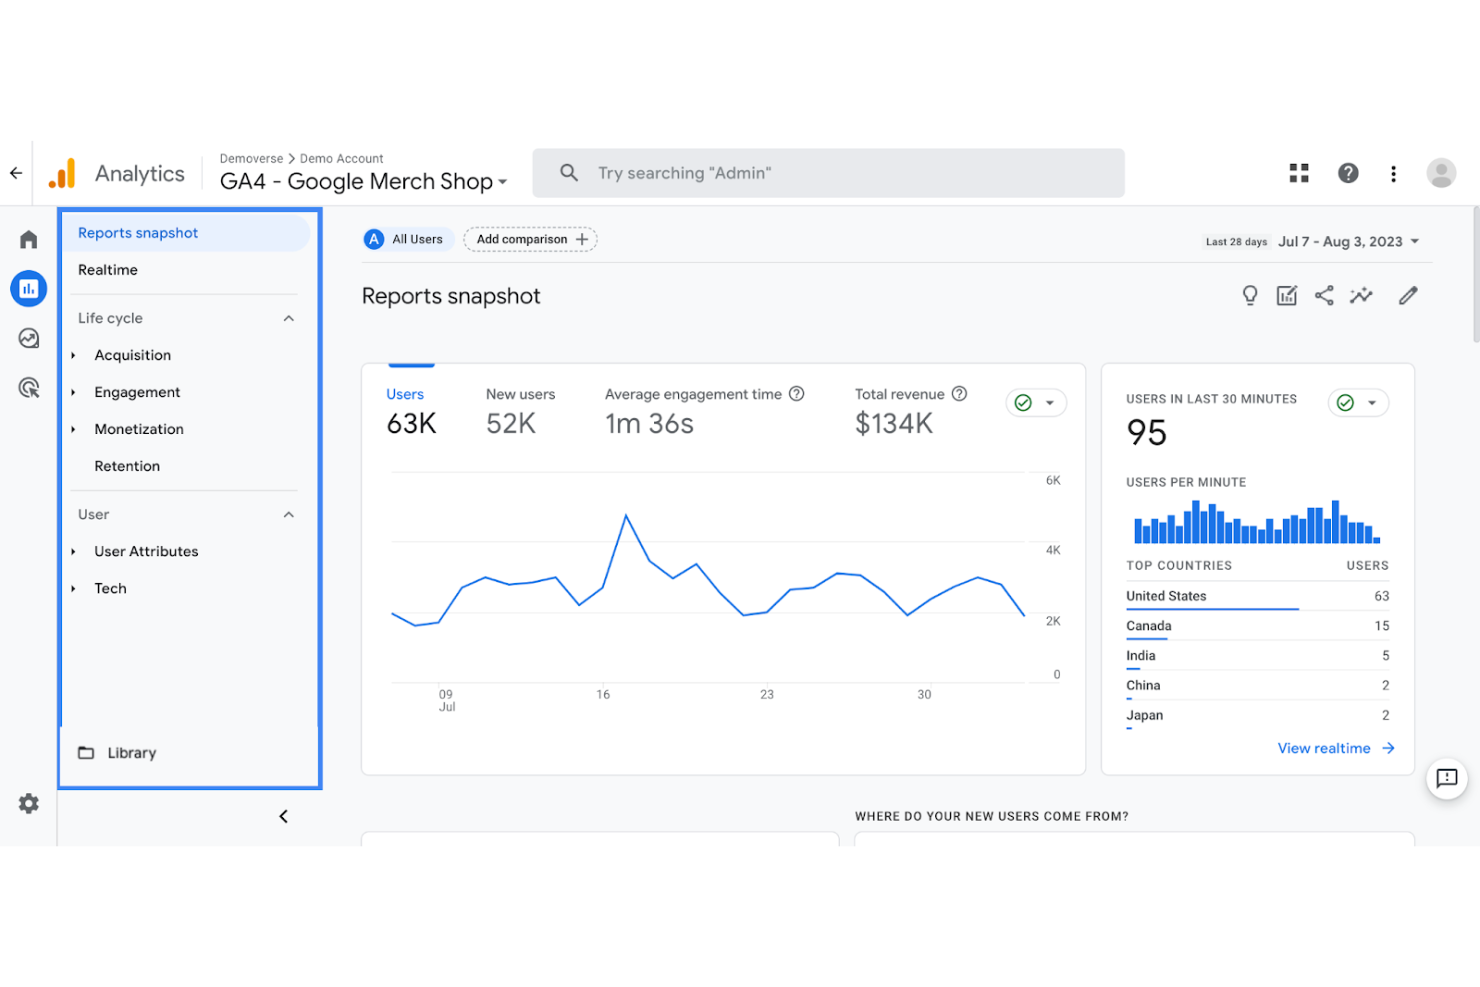Collapse the Life cycle section
1480x987 pixels.
[289, 318]
